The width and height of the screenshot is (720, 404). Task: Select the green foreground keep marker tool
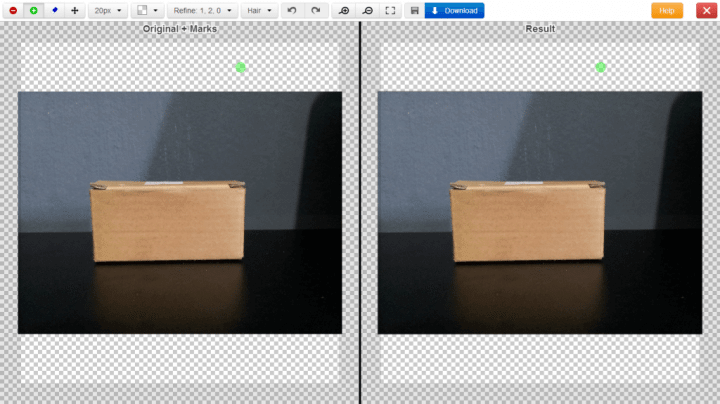click(33, 10)
